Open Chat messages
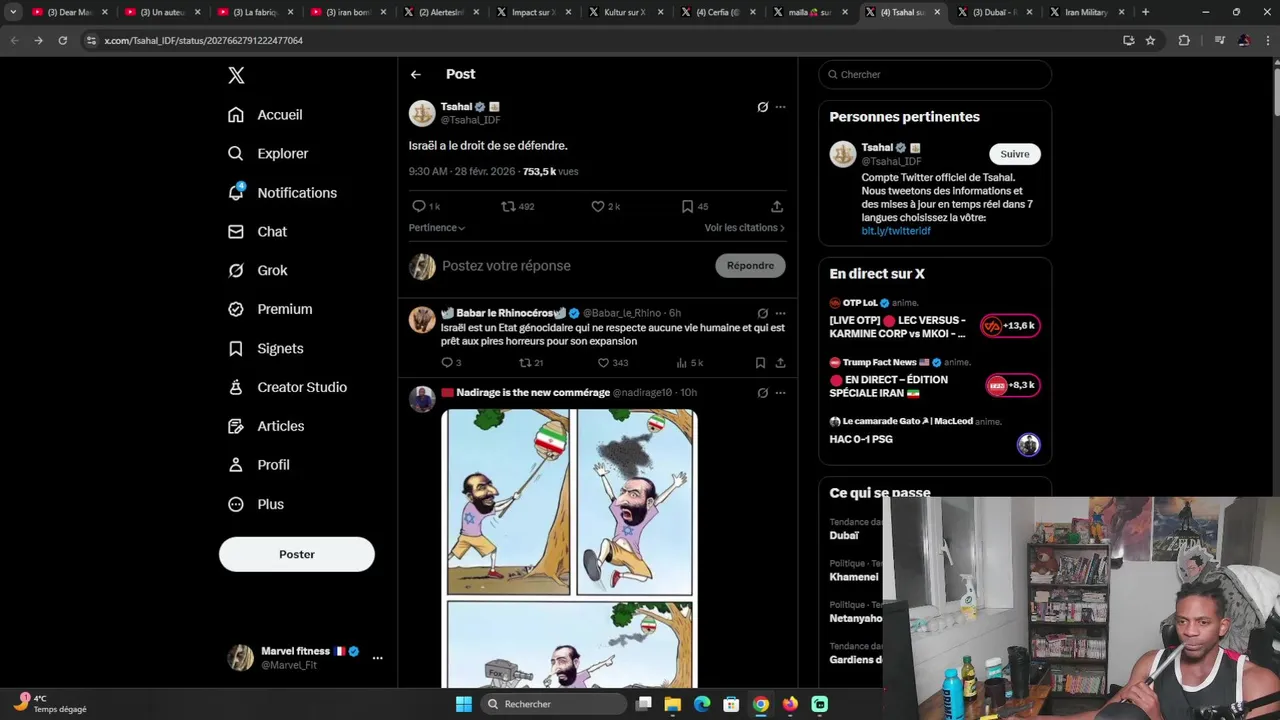Viewport: 1280px width, 720px height. 257,232
